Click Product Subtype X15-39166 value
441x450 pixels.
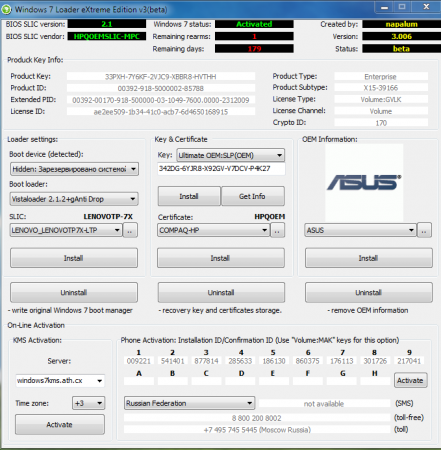pos(381,88)
